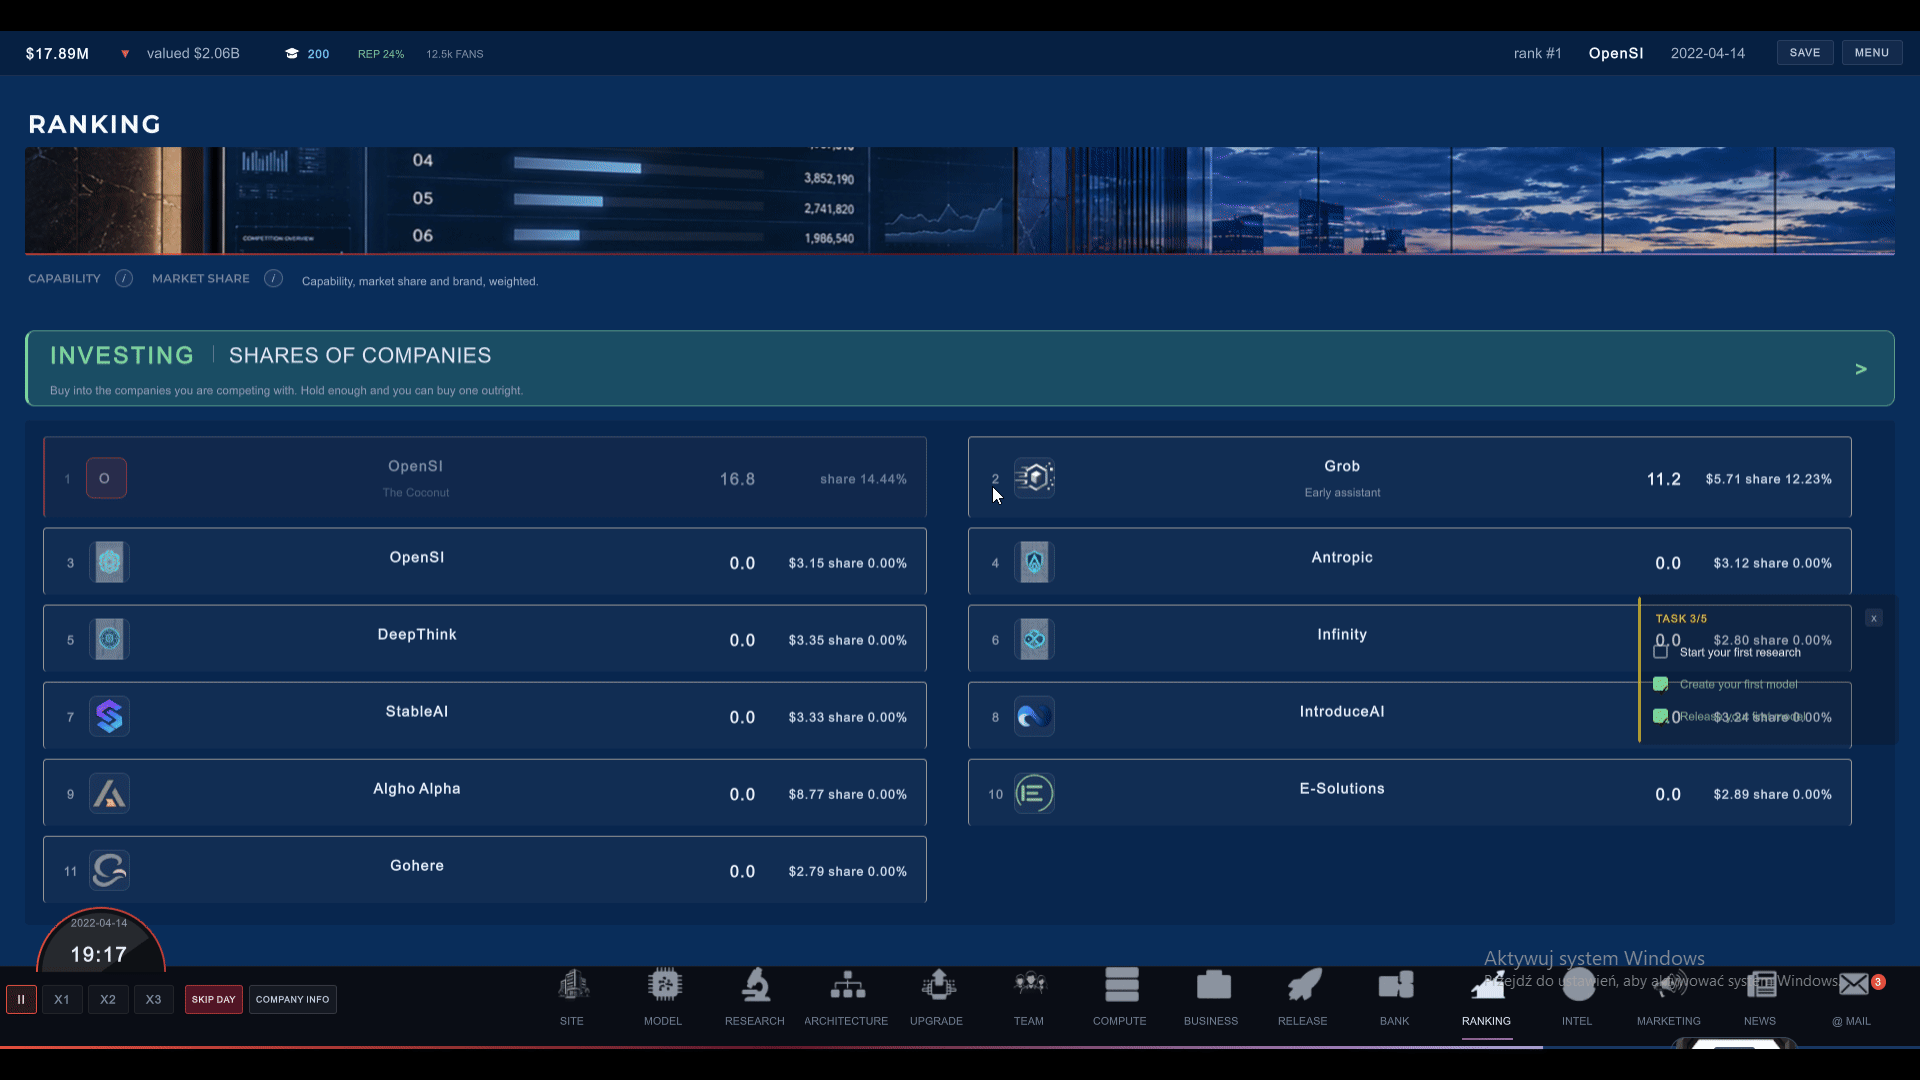Click the 'valued $2.06B' valuation
The height and width of the screenshot is (1080, 1920).
click(x=193, y=54)
